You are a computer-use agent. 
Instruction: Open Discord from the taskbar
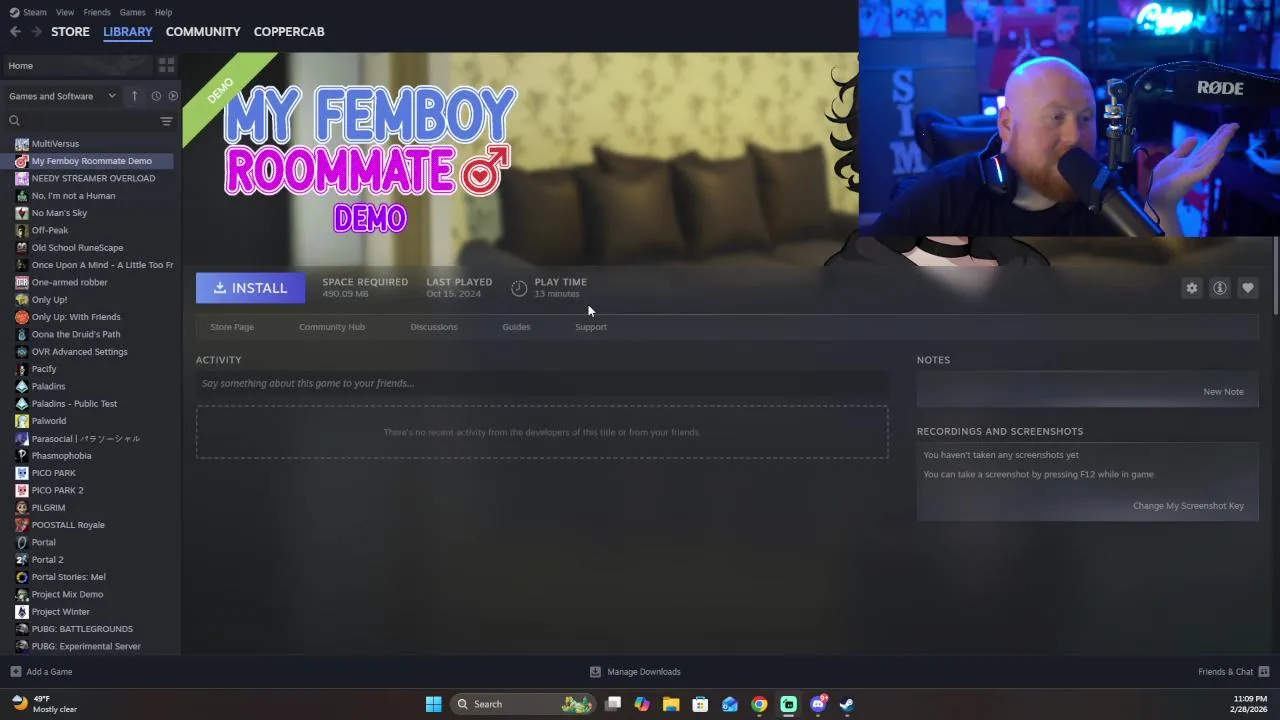(818, 704)
